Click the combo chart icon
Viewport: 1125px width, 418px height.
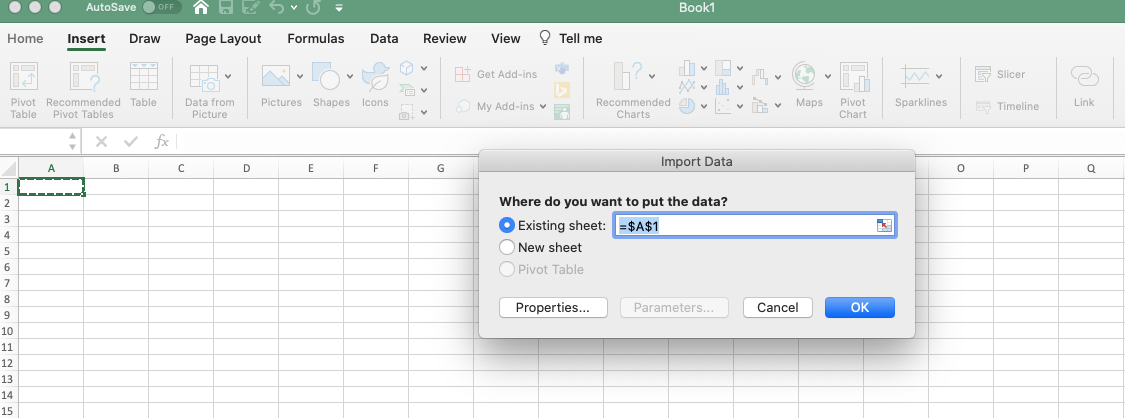pyautogui.click(x=761, y=106)
